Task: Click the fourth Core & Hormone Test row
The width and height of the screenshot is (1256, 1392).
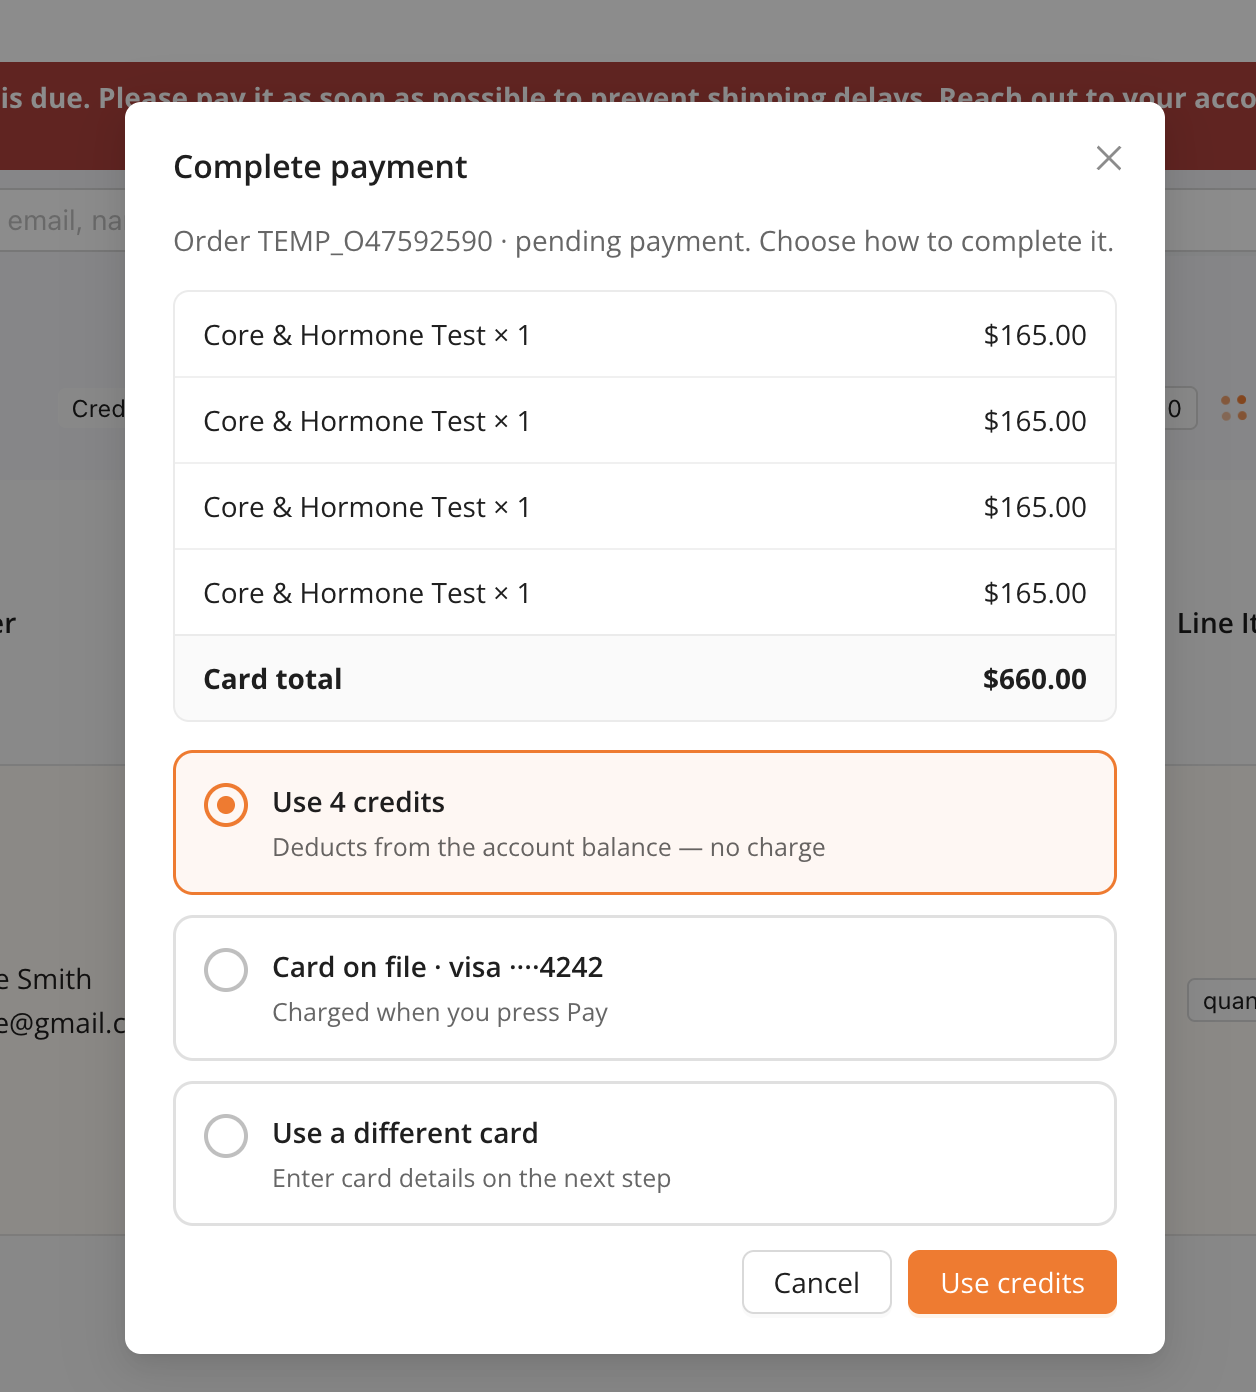Action: [x=645, y=593]
